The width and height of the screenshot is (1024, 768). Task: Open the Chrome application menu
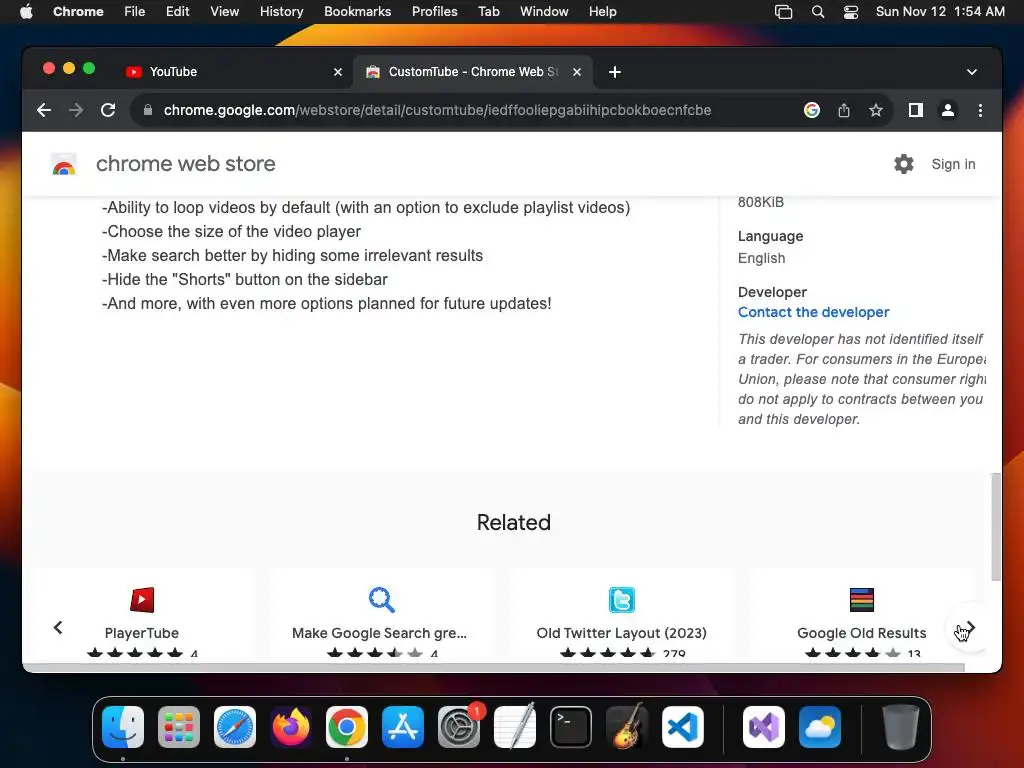(x=78, y=12)
